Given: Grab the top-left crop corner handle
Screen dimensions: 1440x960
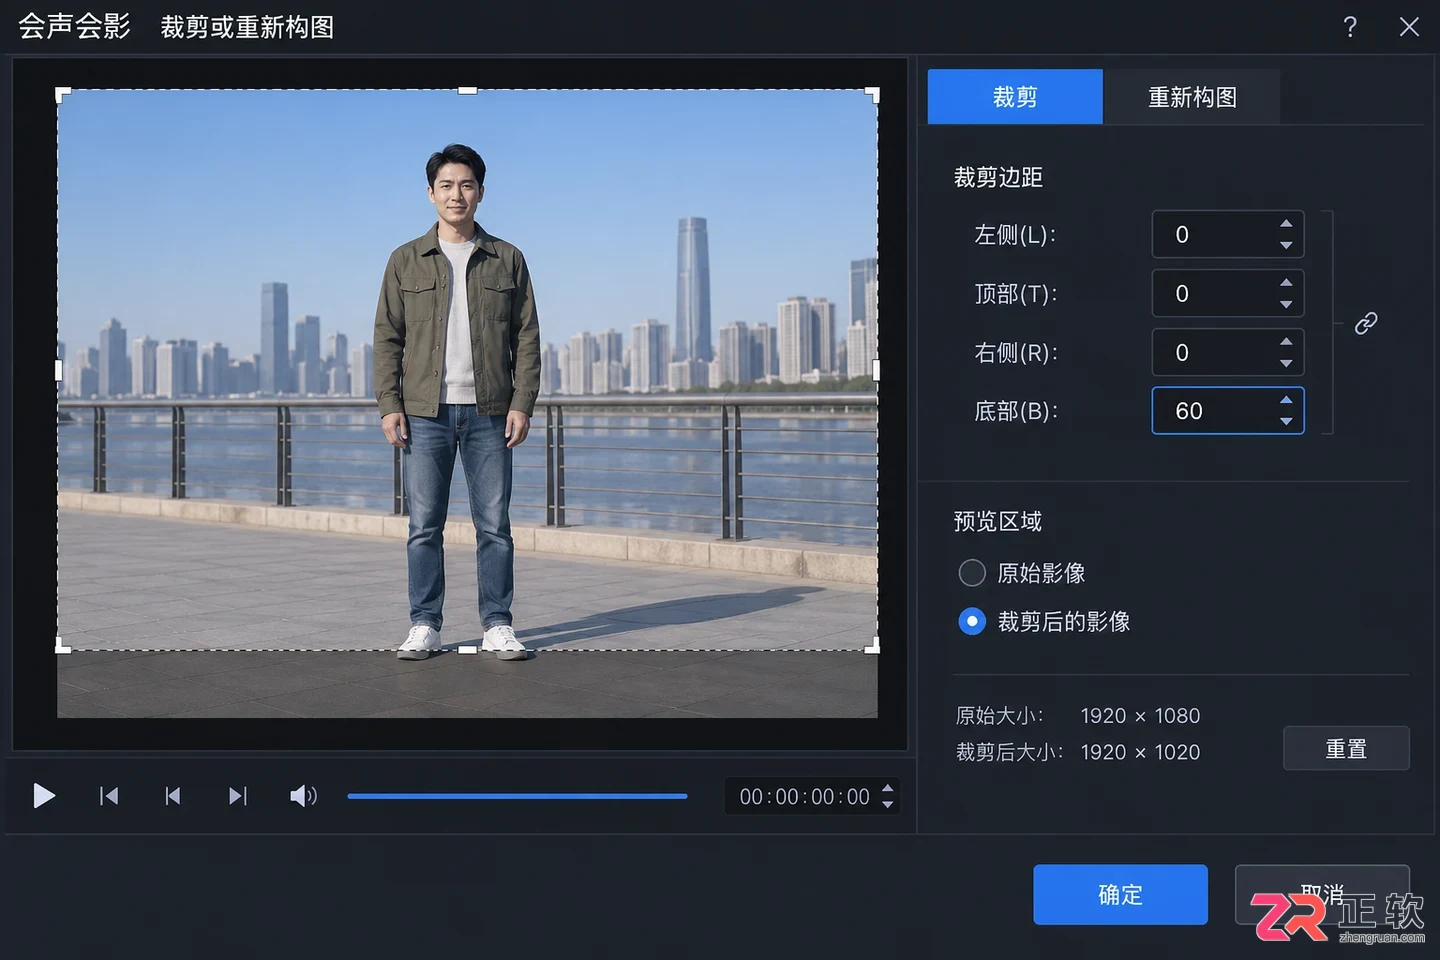Looking at the screenshot, I should (x=62, y=95).
